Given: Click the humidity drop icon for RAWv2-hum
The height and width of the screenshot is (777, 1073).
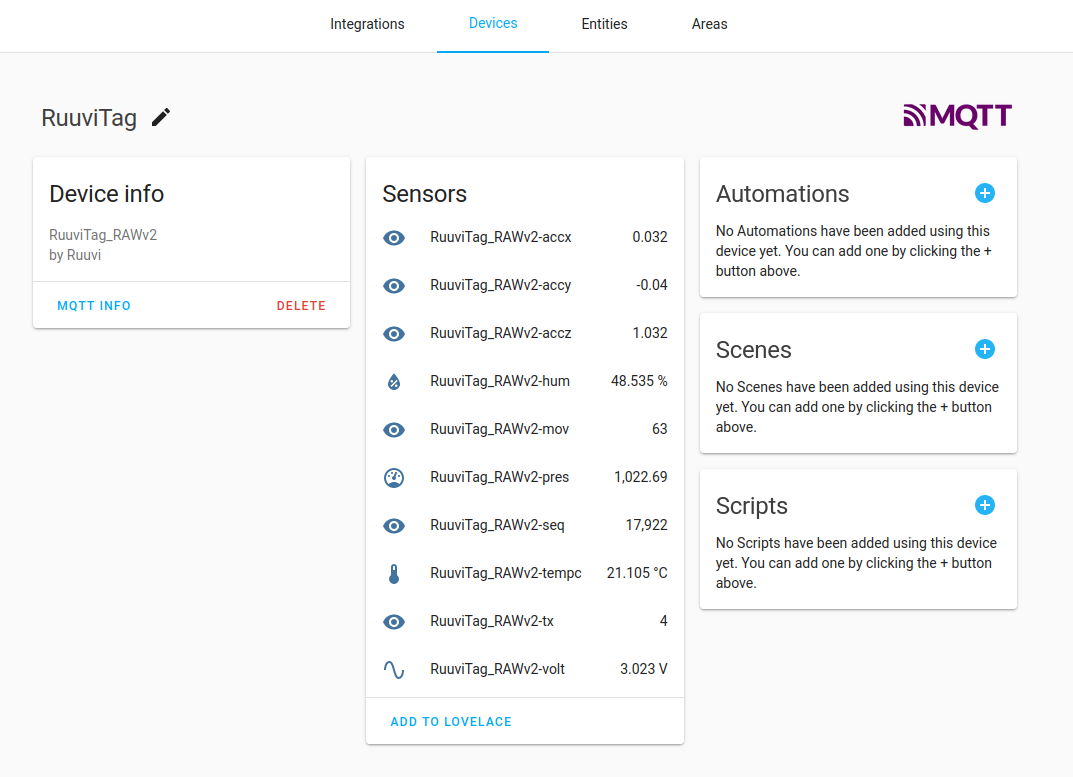Looking at the screenshot, I should coord(394,381).
